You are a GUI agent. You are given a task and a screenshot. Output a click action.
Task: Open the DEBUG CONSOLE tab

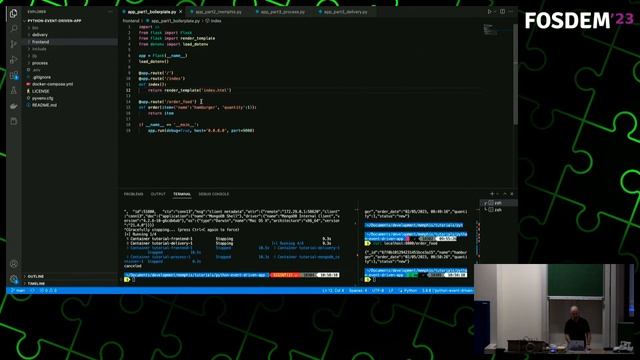pyautogui.click(x=213, y=194)
